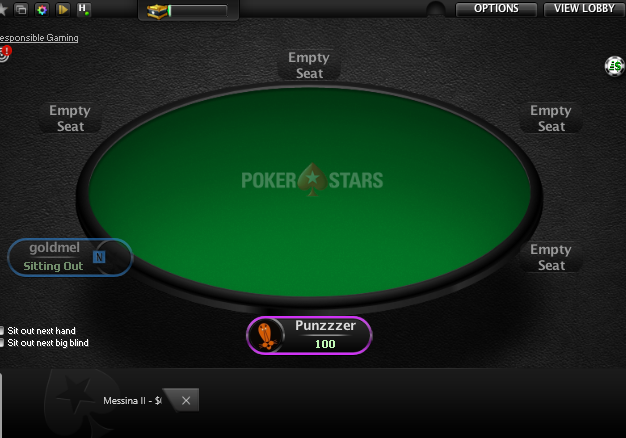Take the top center Empty Seat
This screenshot has height=438, width=626.
click(x=309, y=65)
